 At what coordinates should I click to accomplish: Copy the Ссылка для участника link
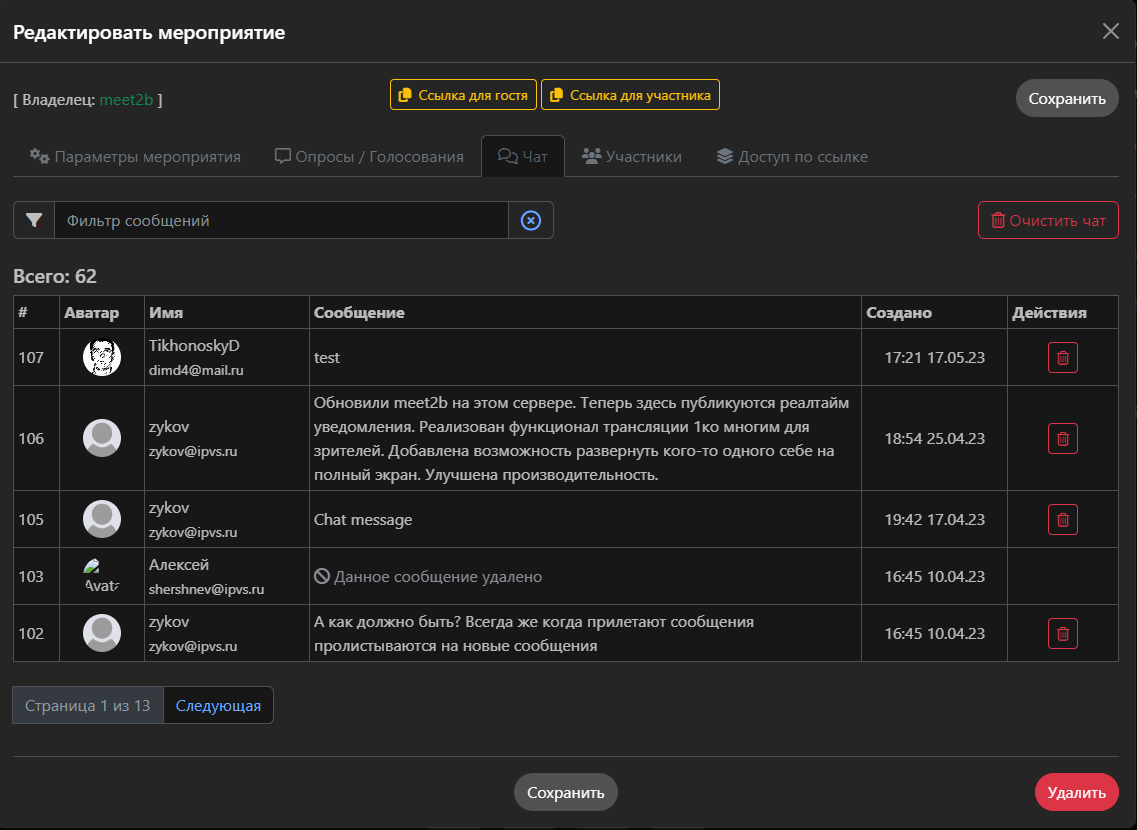pos(630,95)
